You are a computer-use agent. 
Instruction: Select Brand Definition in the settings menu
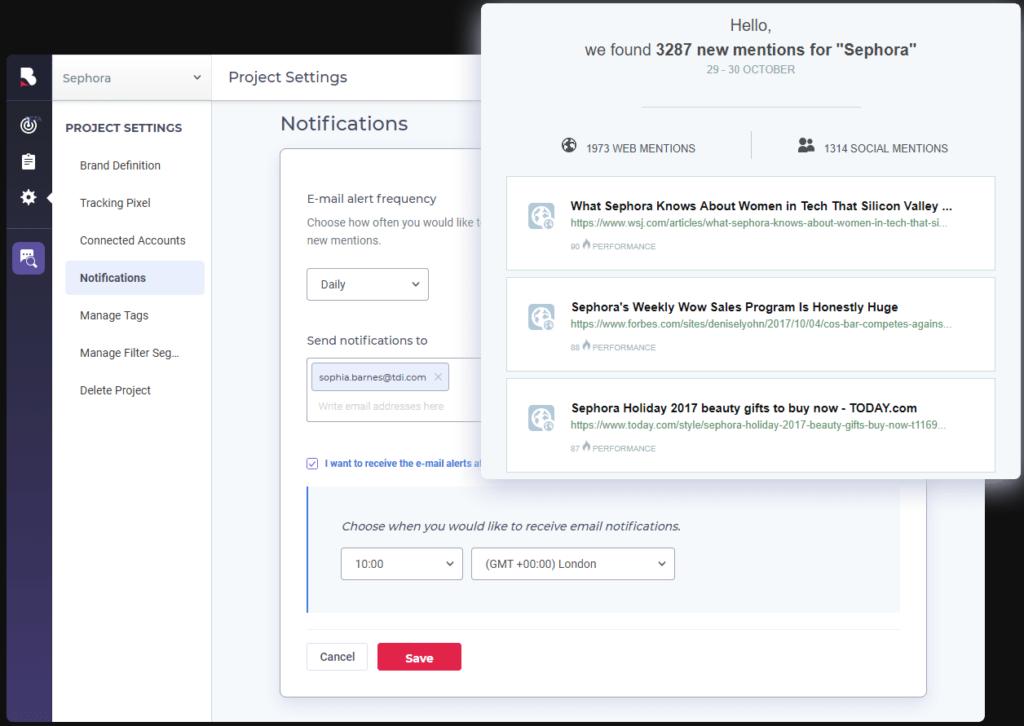120,166
